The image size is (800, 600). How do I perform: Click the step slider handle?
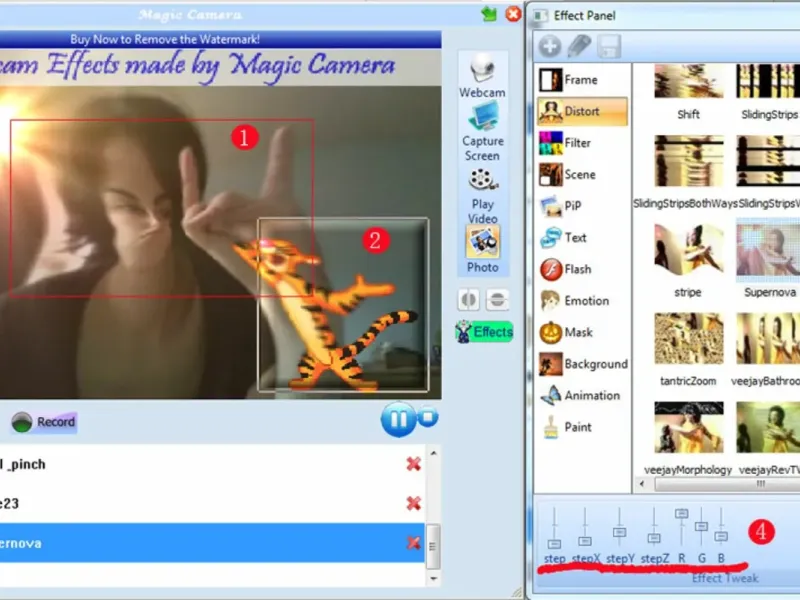pos(554,544)
